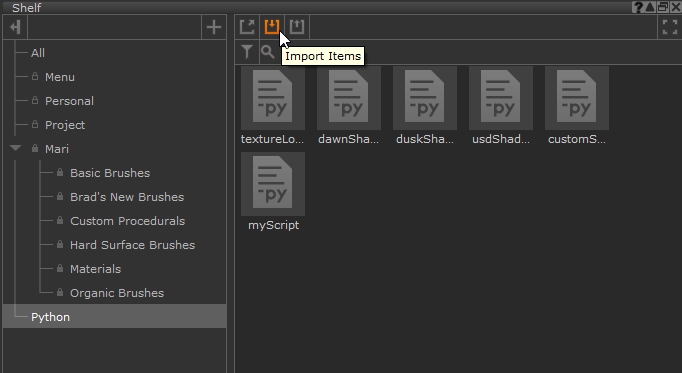Open Custom Procedurals shelf
Screen dimensions: 682x373
click(127, 221)
